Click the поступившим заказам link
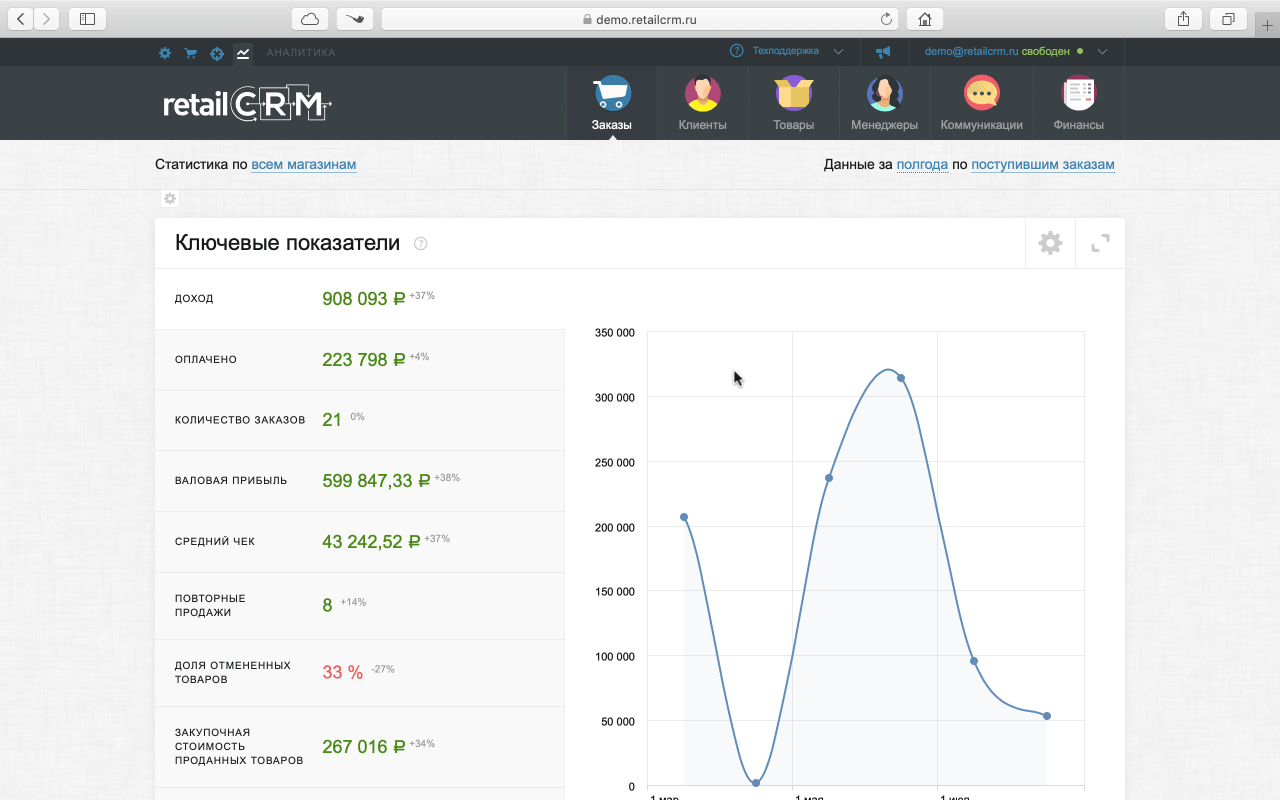 [x=1042, y=165]
